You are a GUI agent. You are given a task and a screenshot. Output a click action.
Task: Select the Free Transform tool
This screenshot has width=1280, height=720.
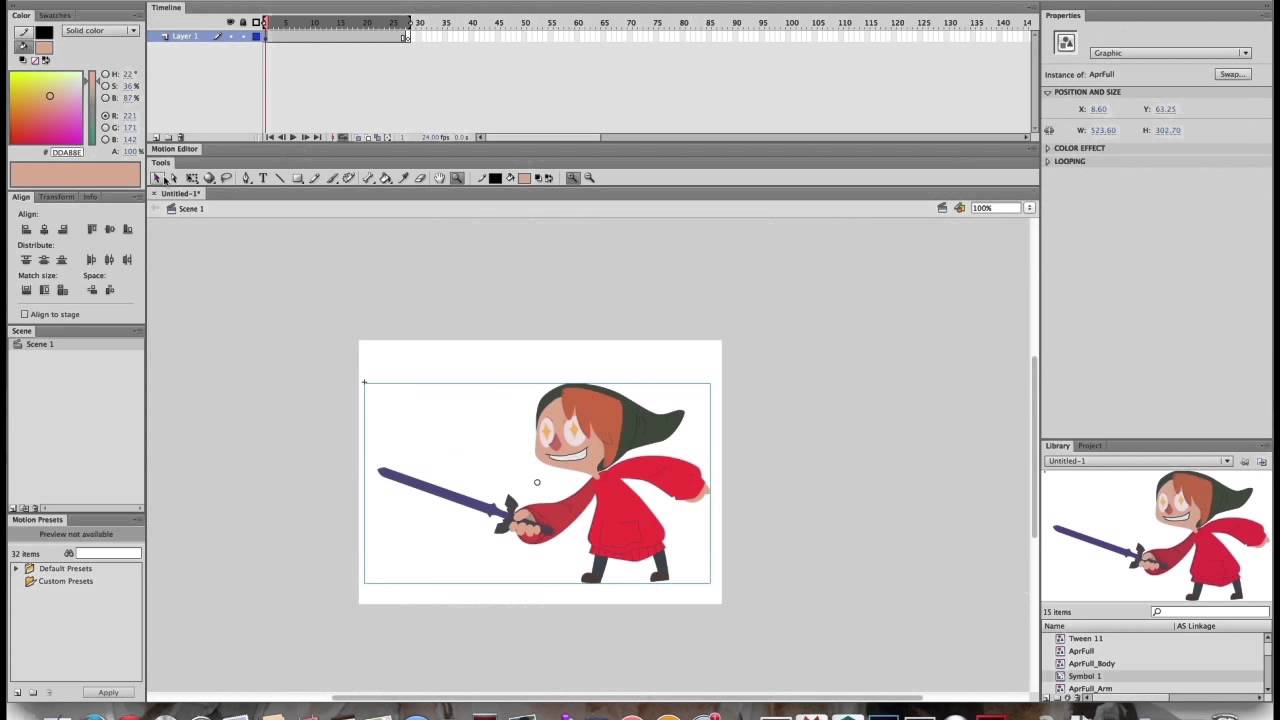point(192,178)
